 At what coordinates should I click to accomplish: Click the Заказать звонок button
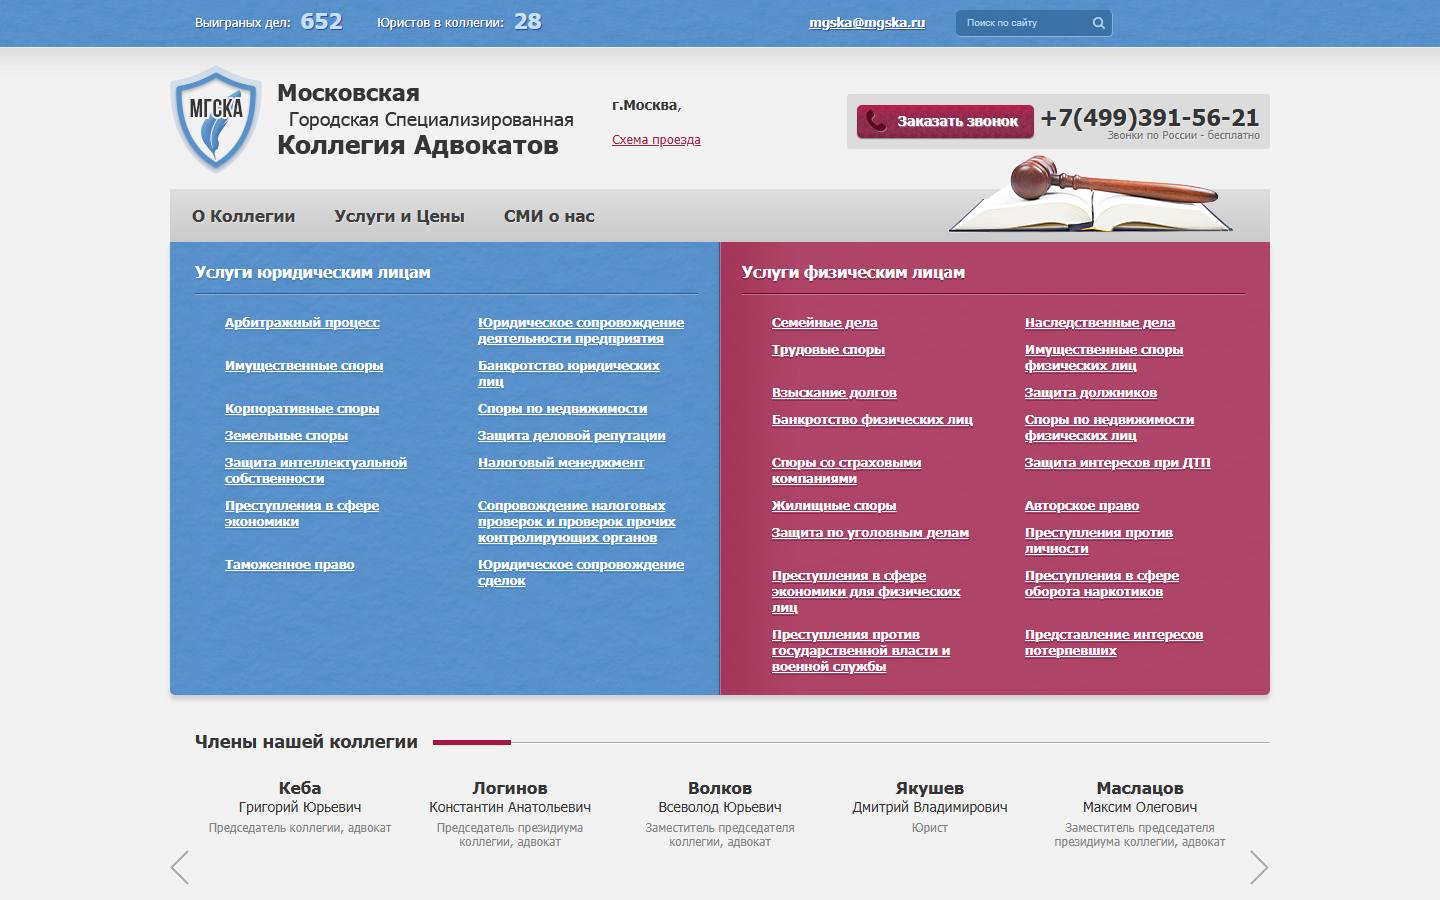(x=945, y=121)
